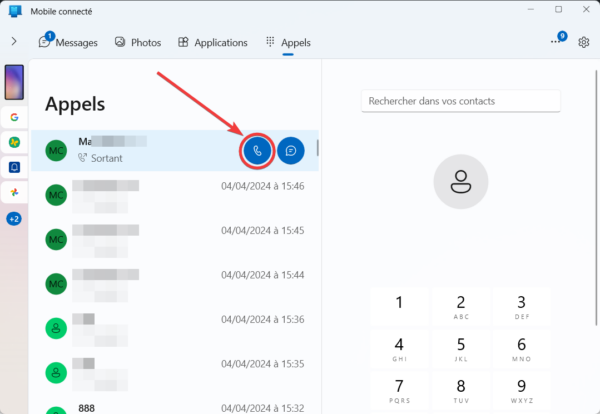Call the MC contact with the phone button
This screenshot has height=414, width=600.
[x=257, y=151]
